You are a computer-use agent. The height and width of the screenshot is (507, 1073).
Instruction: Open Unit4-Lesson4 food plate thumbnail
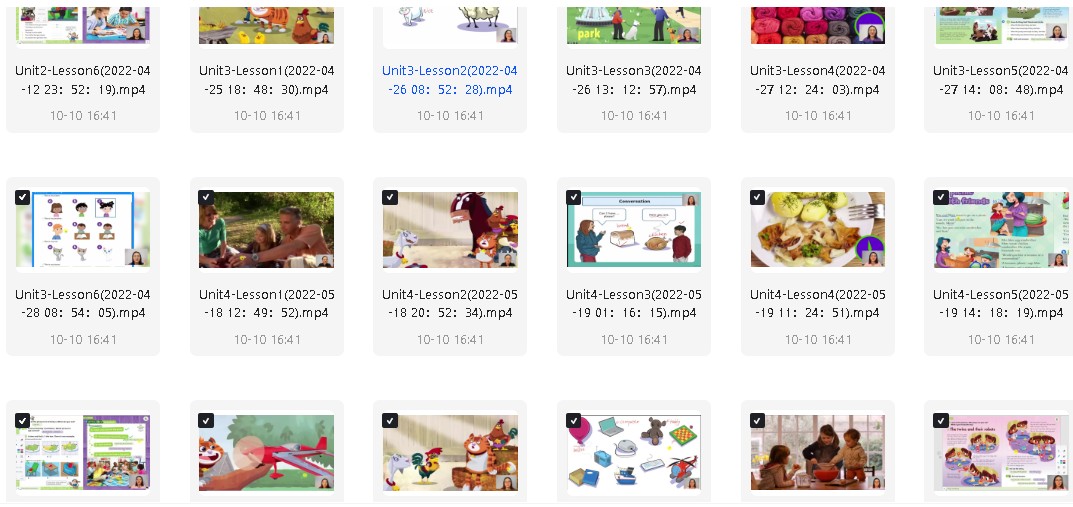tap(818, 229)
